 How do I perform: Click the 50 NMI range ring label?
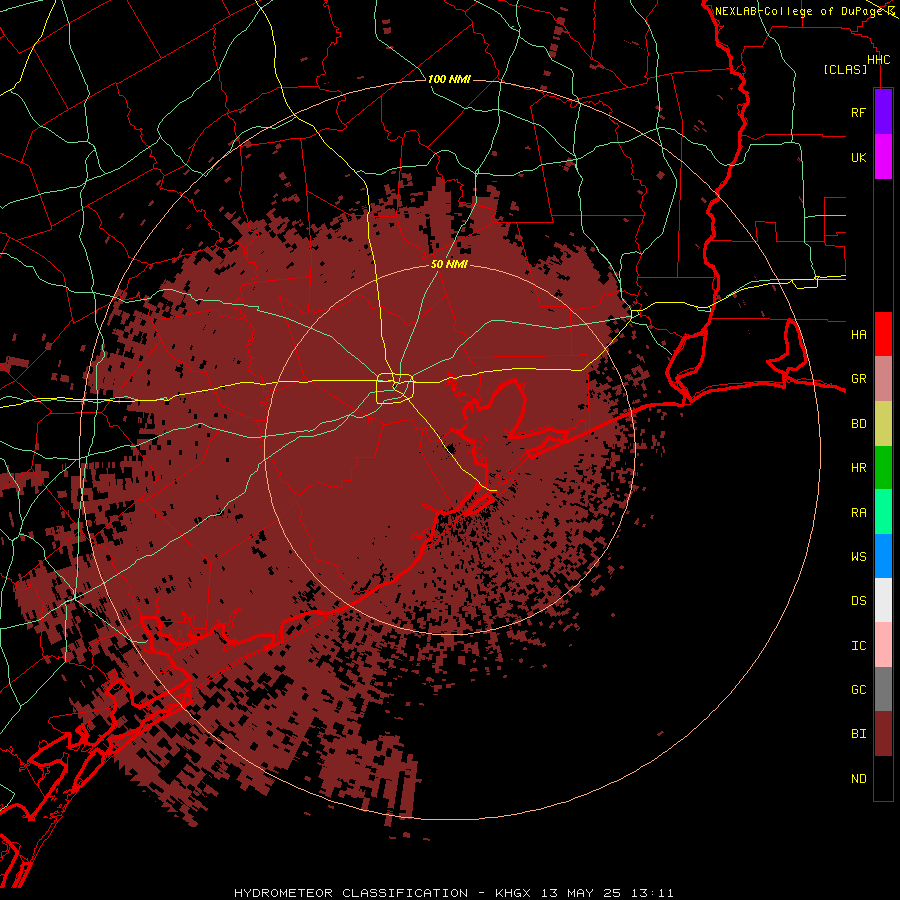pyautogui.click(x=449, y=264)
